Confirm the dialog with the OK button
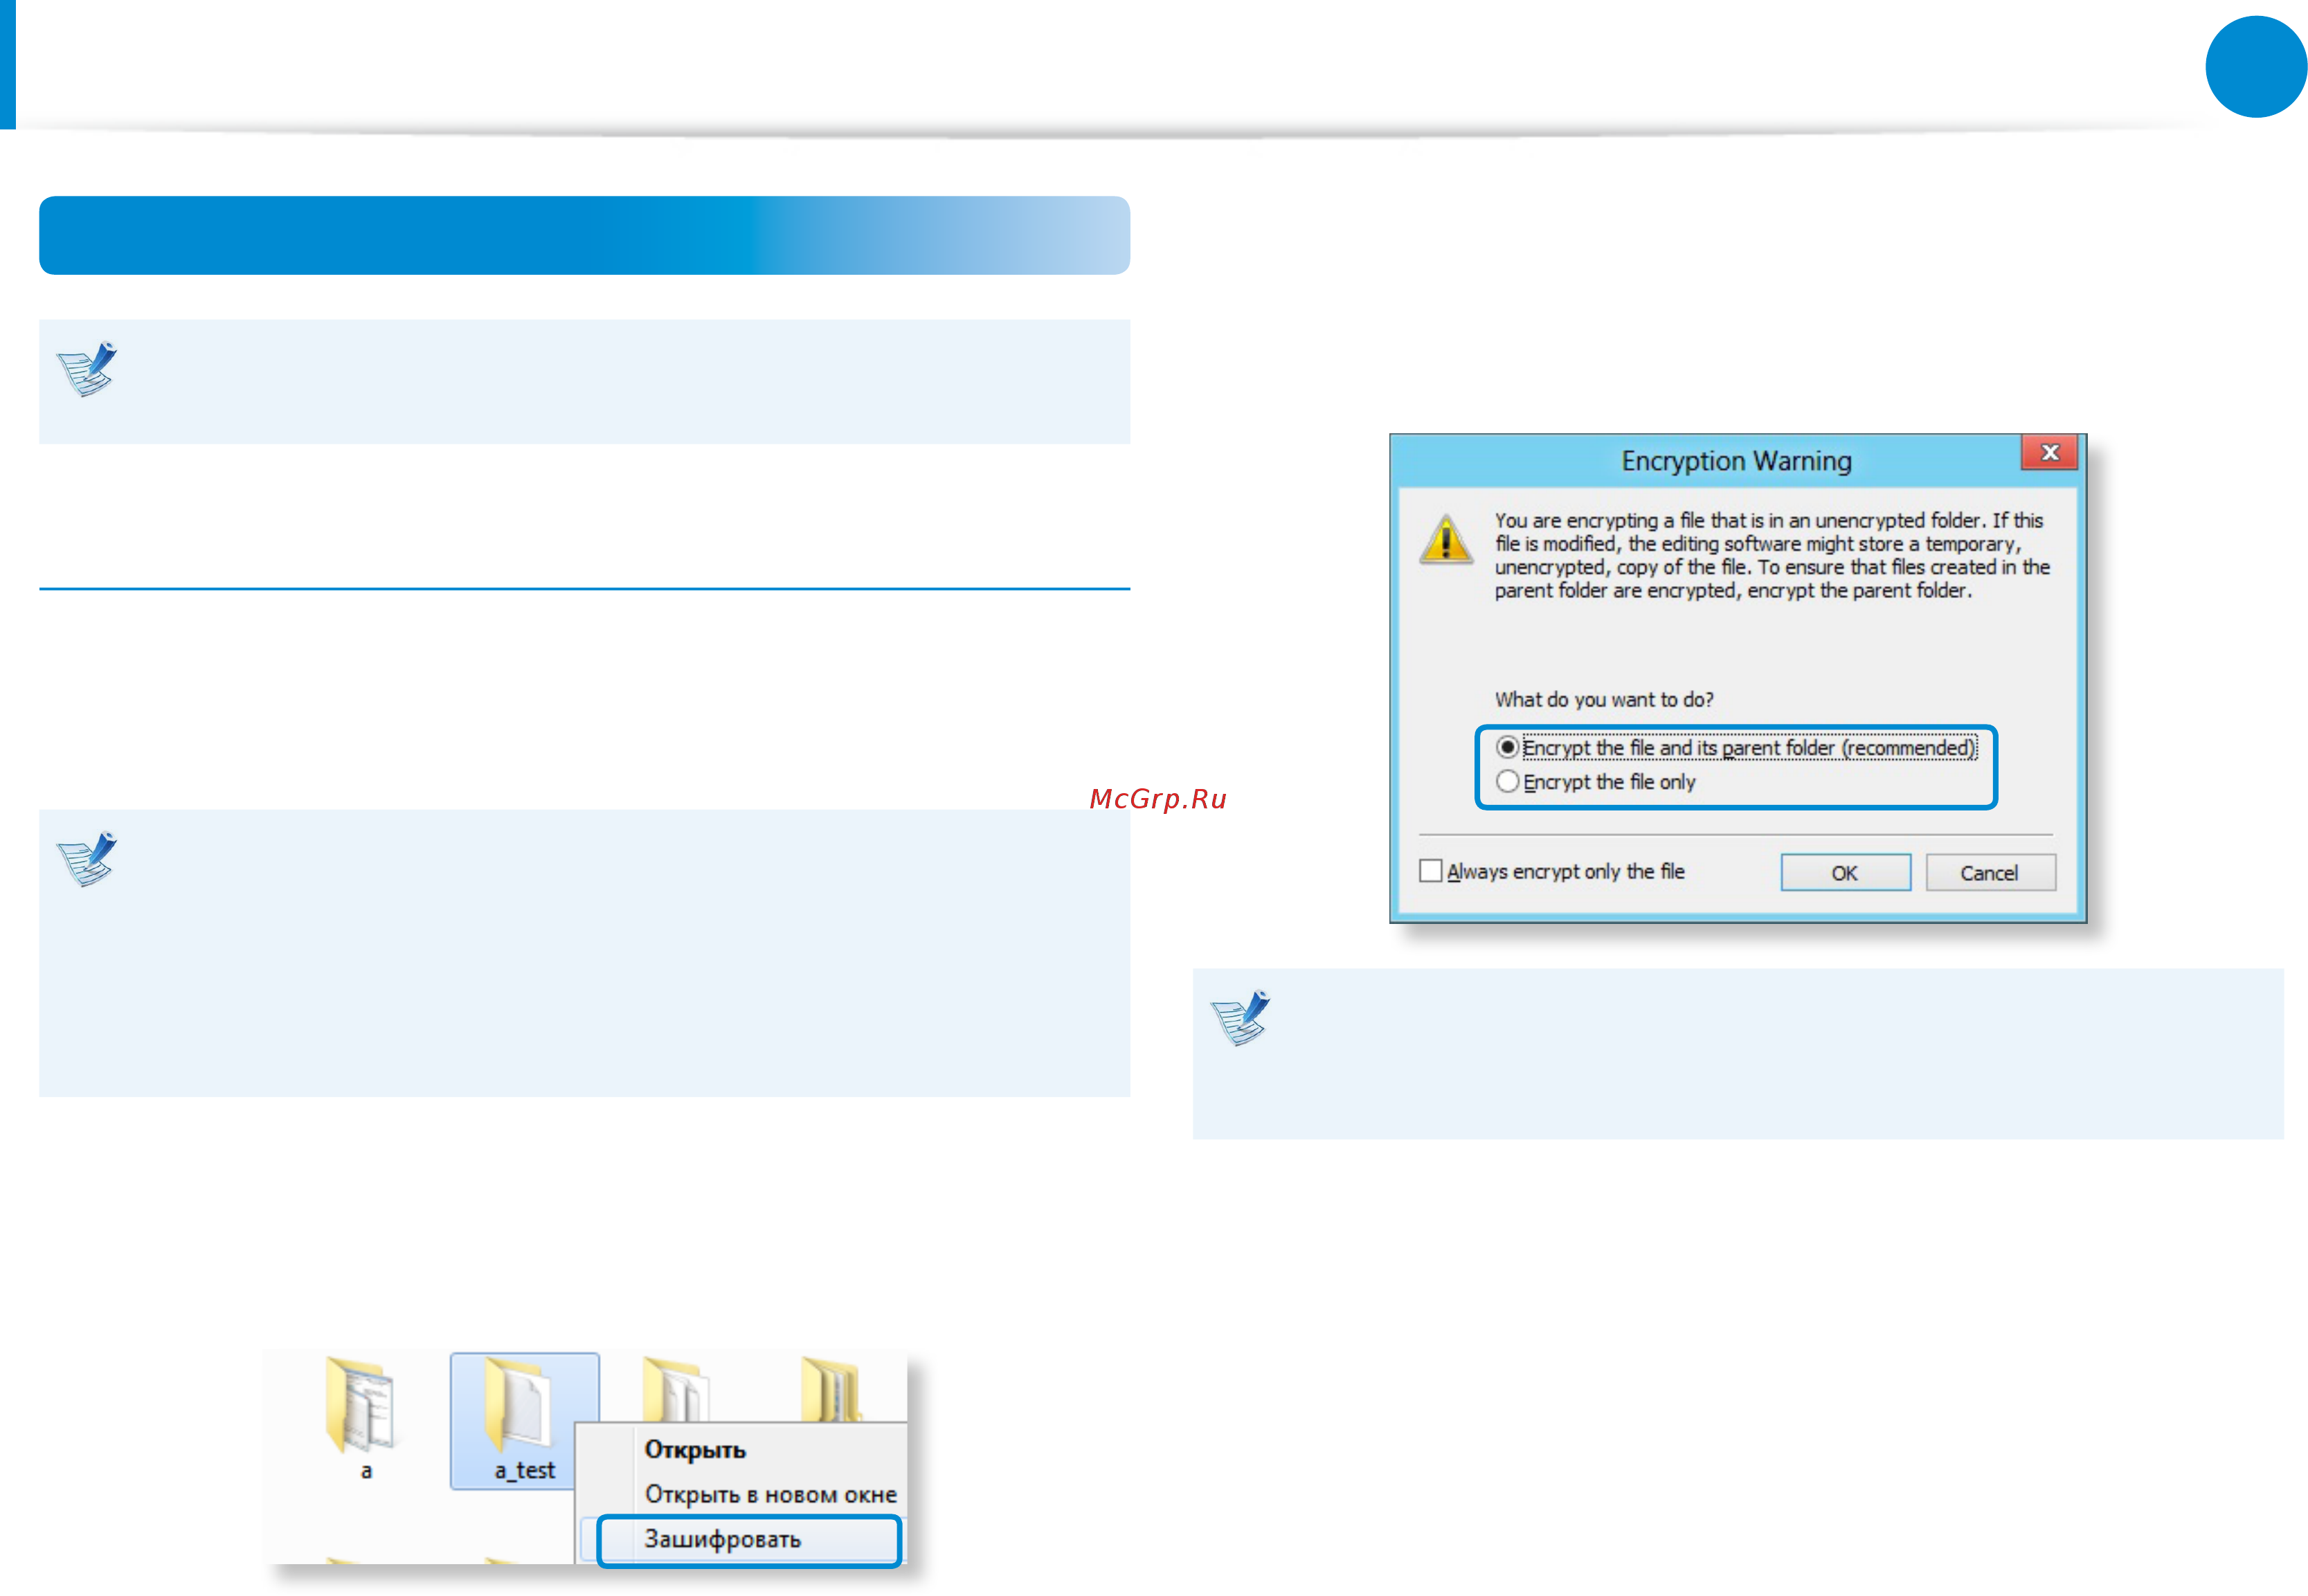The image size is (2308, 1596). 1845,873
